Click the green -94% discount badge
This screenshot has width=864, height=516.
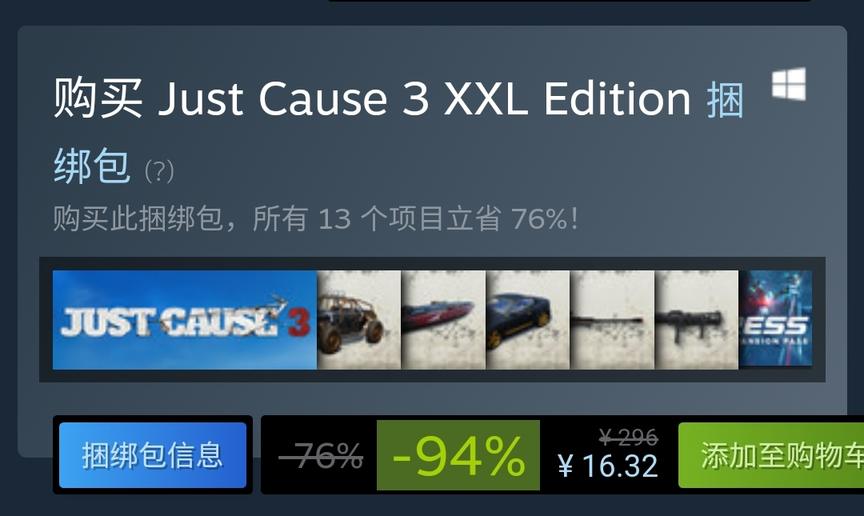pyautogui.click(x=458, y=455)
